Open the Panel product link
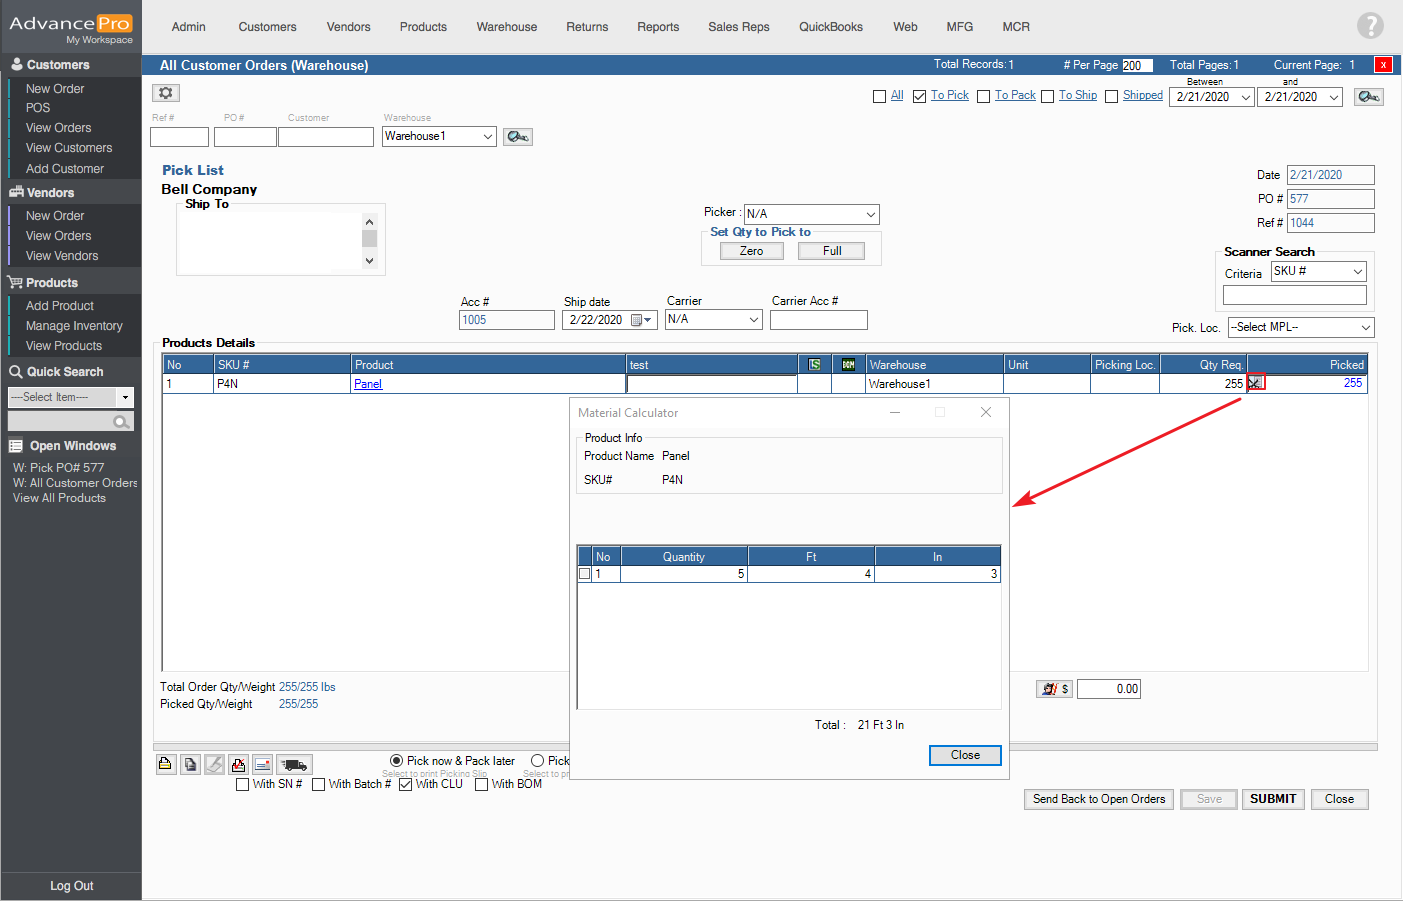The width and height of the screenshot is (1403, 901). [x=368, y=384]
